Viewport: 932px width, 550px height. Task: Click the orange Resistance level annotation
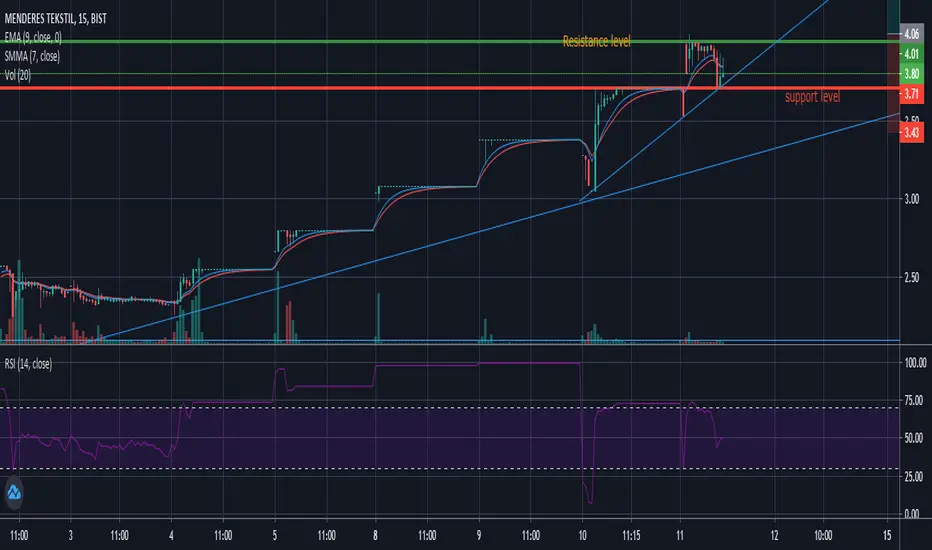[x=596, y=41]
